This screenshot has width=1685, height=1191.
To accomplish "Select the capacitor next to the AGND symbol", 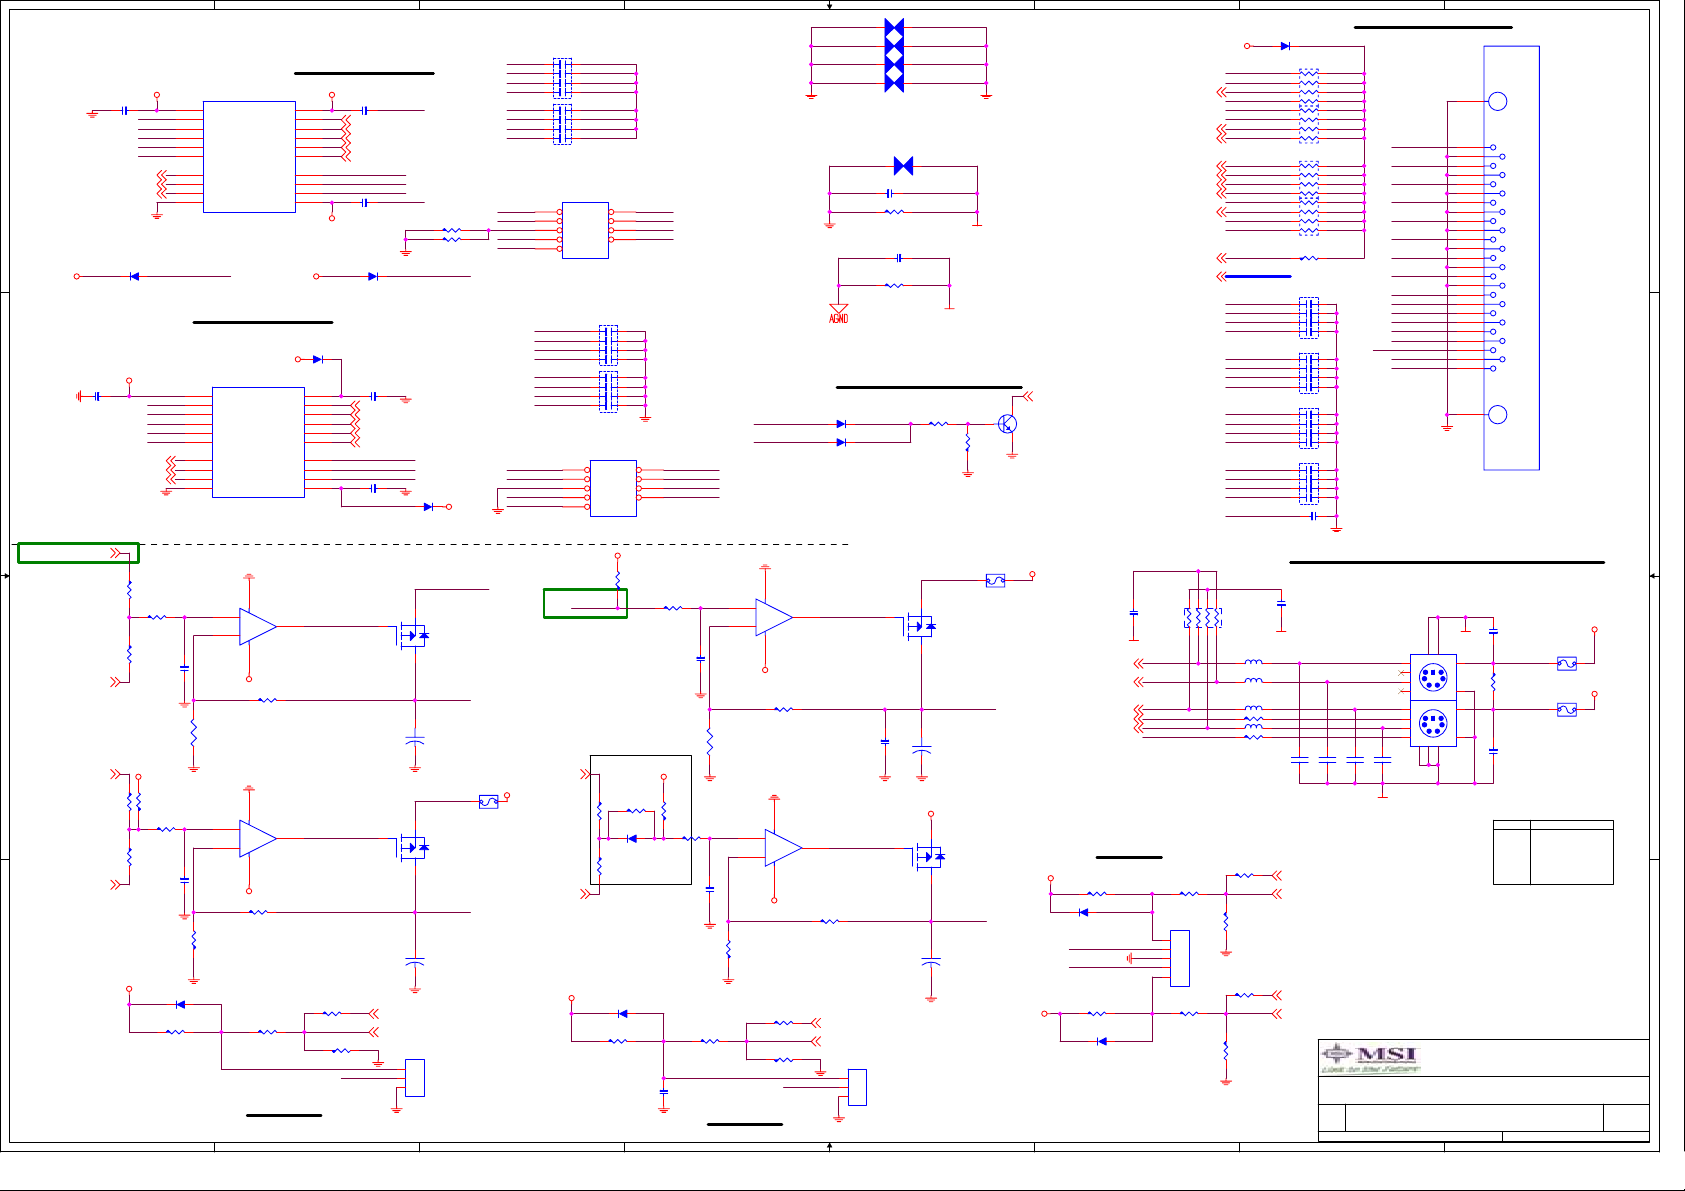I will point(899,258).
